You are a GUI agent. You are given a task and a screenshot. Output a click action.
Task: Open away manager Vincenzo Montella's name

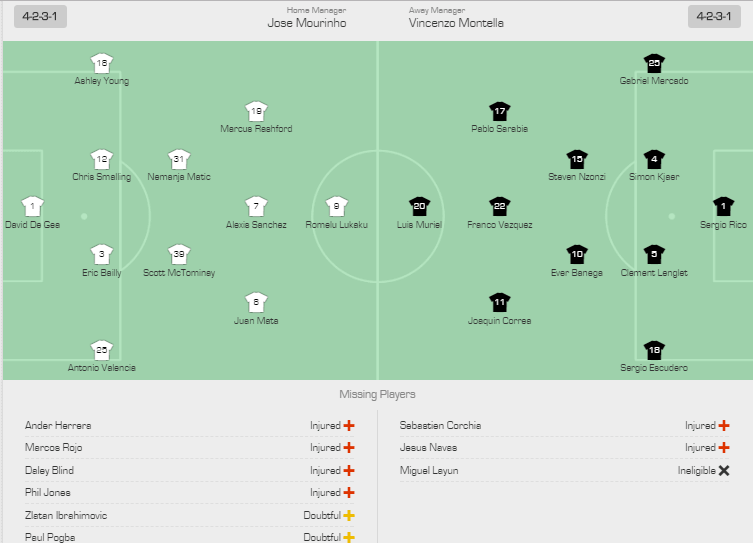(456, 23)
